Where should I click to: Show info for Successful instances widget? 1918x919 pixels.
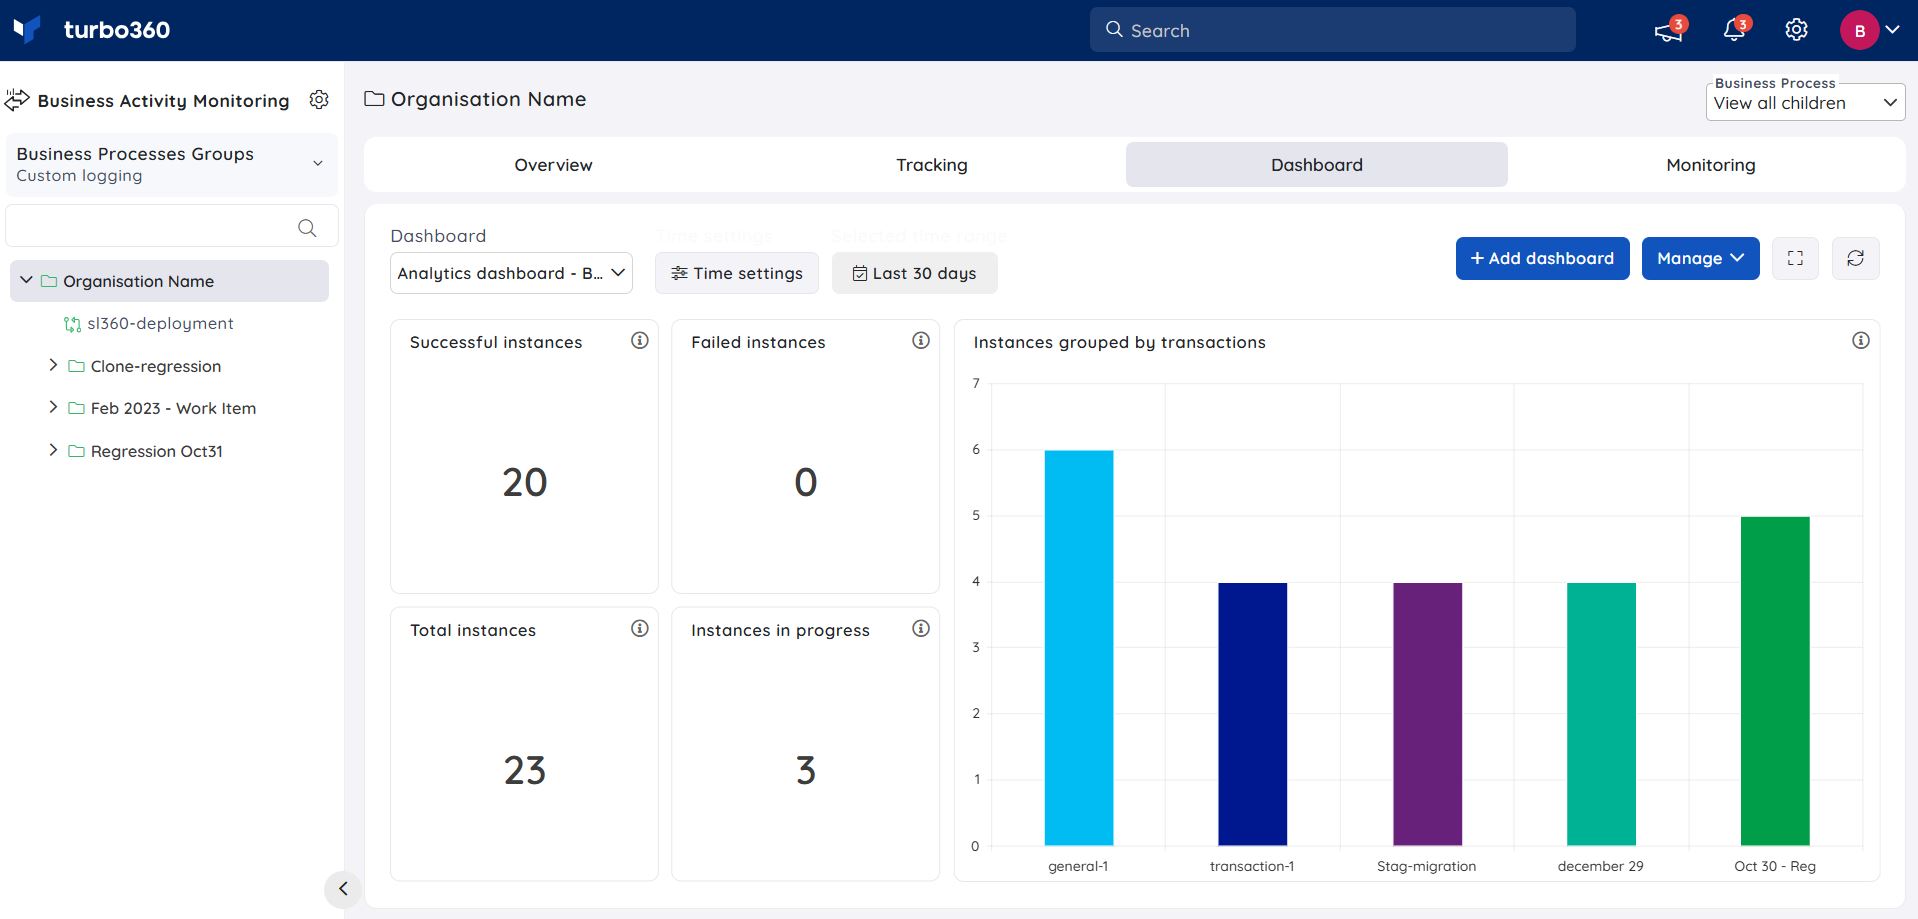(640, 341)
